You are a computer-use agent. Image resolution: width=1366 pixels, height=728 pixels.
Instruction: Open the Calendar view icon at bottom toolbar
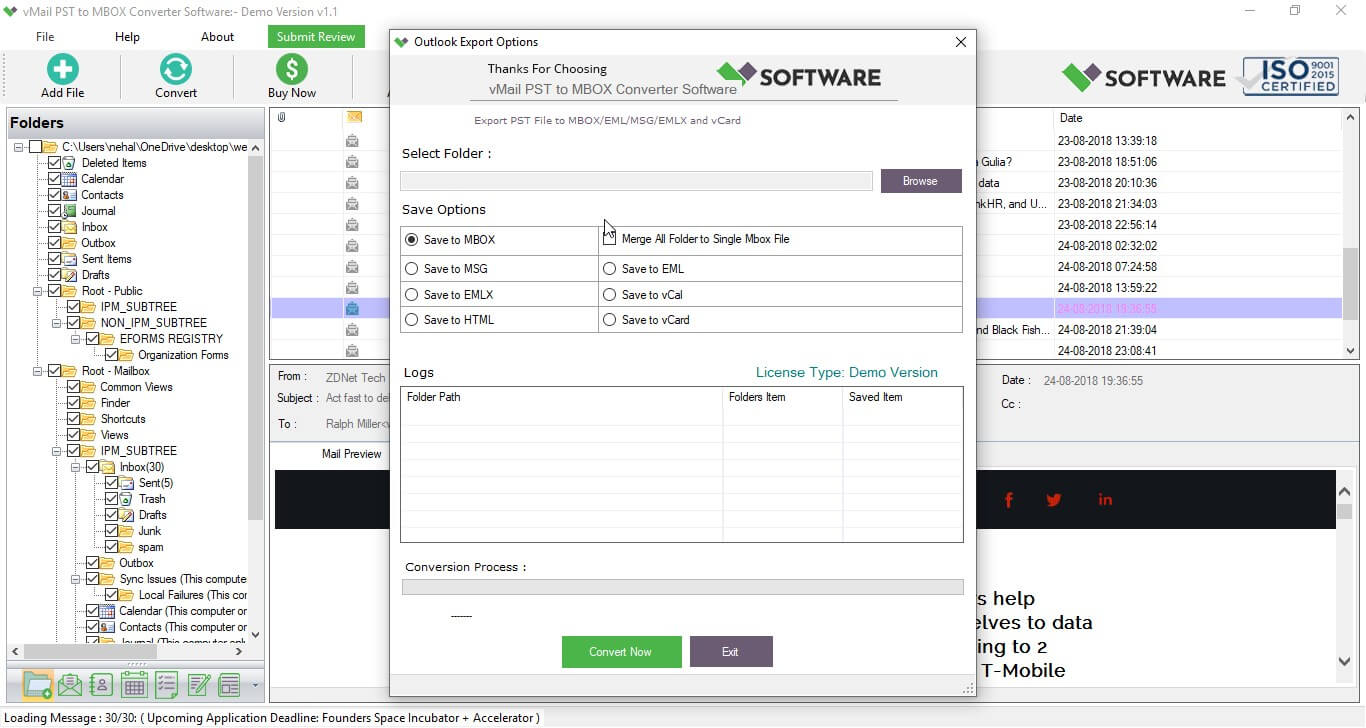[133, 685]
